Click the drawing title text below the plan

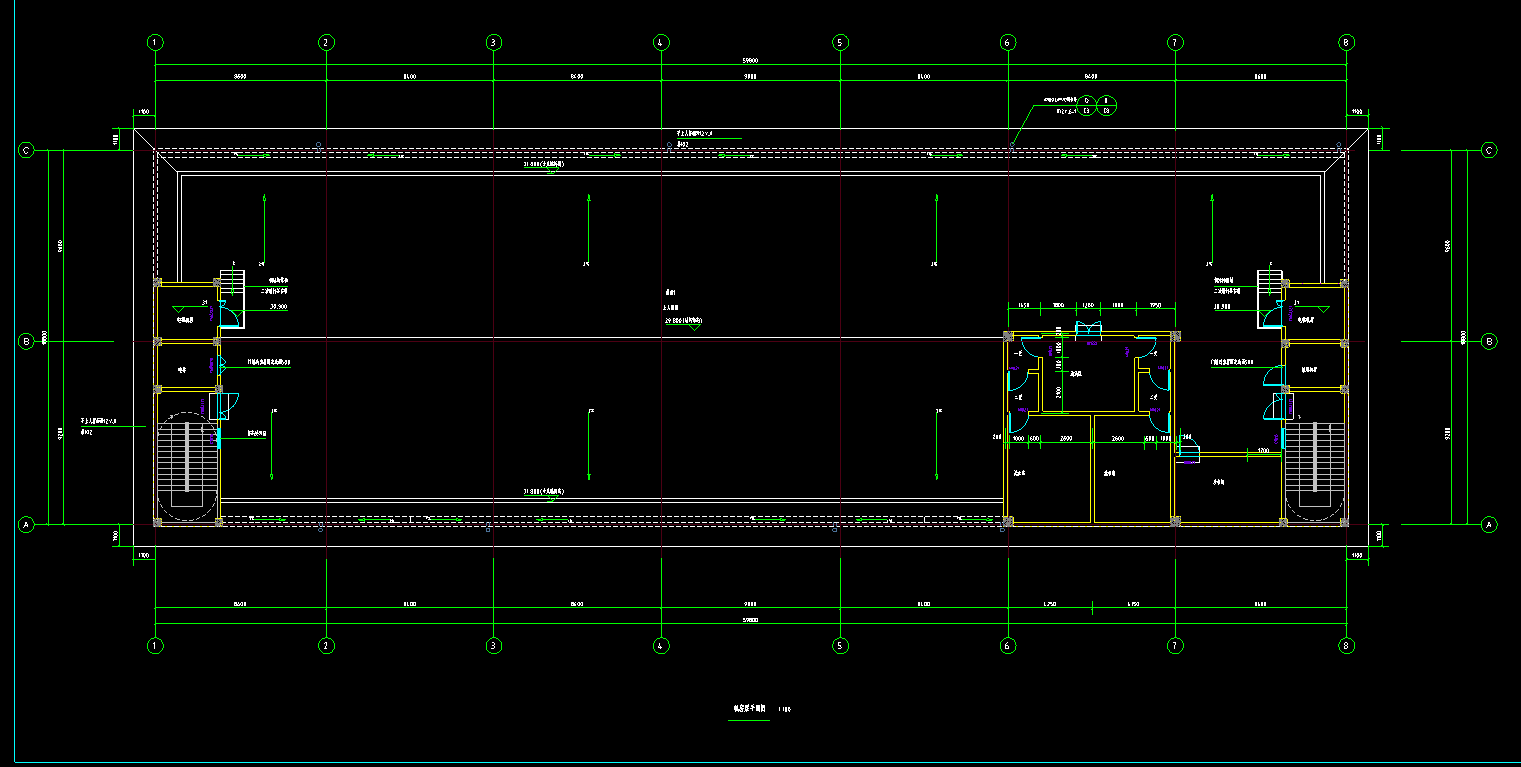pos(749,708)
